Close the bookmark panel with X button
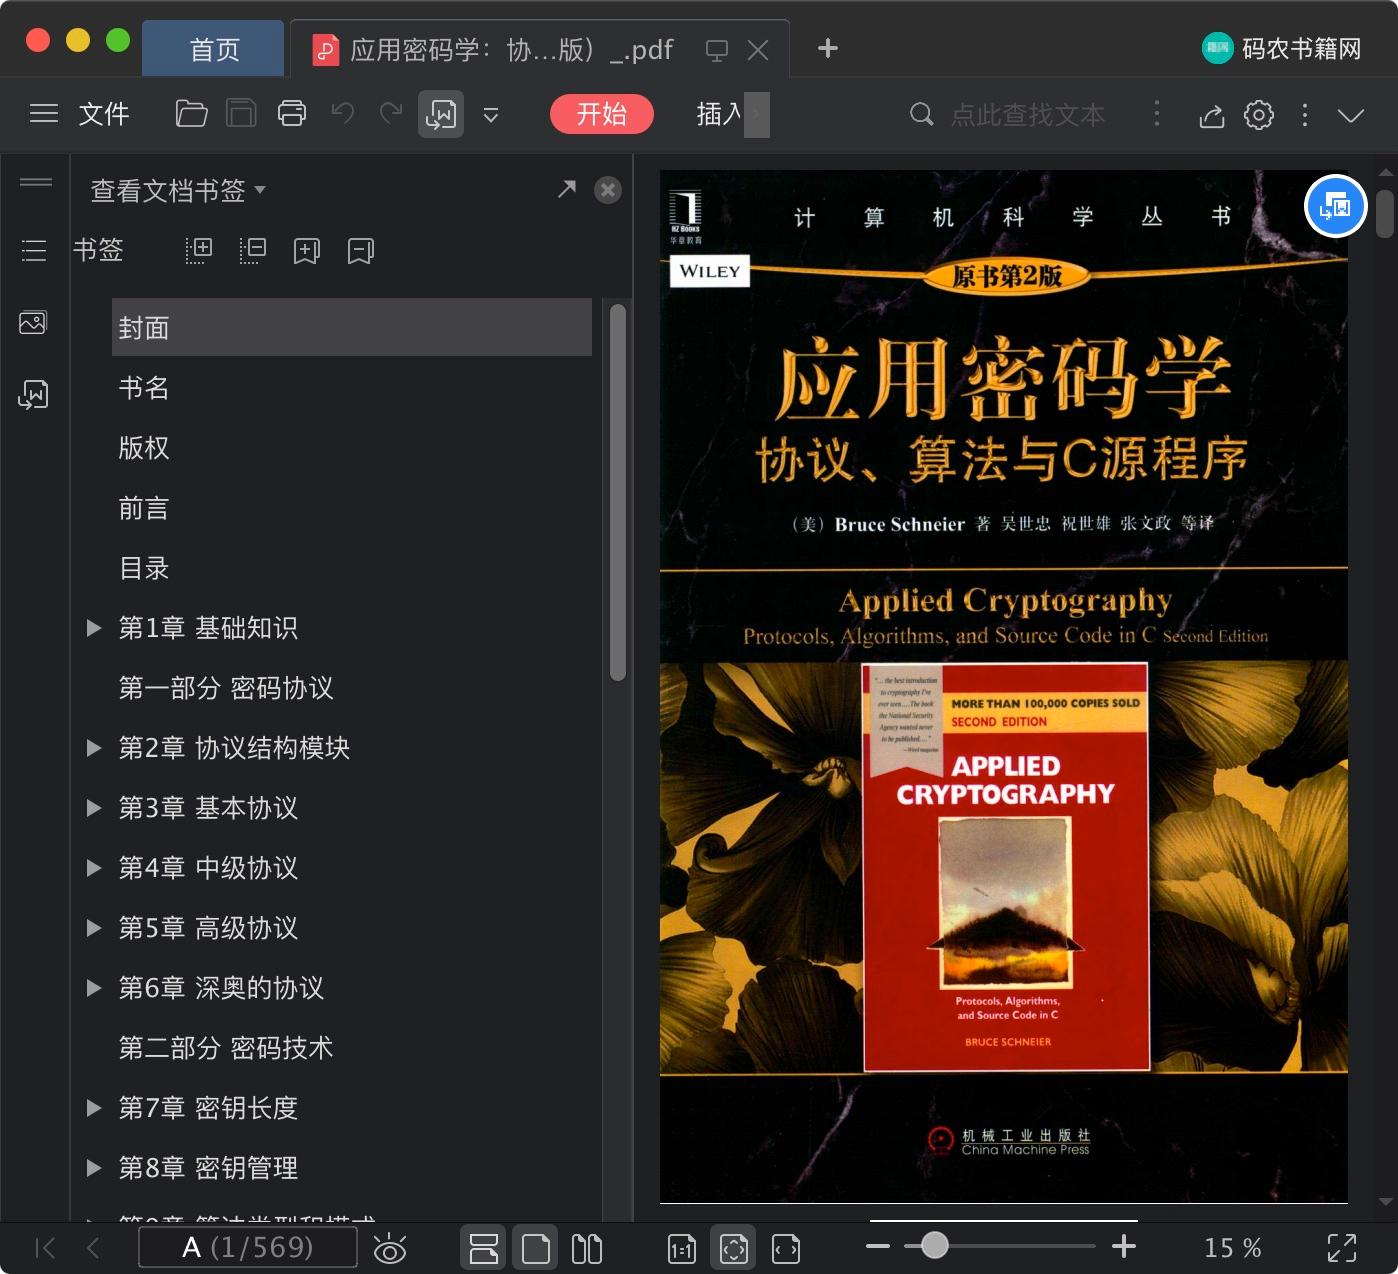The image size is (1398, 1274). [x=608, y=190]
